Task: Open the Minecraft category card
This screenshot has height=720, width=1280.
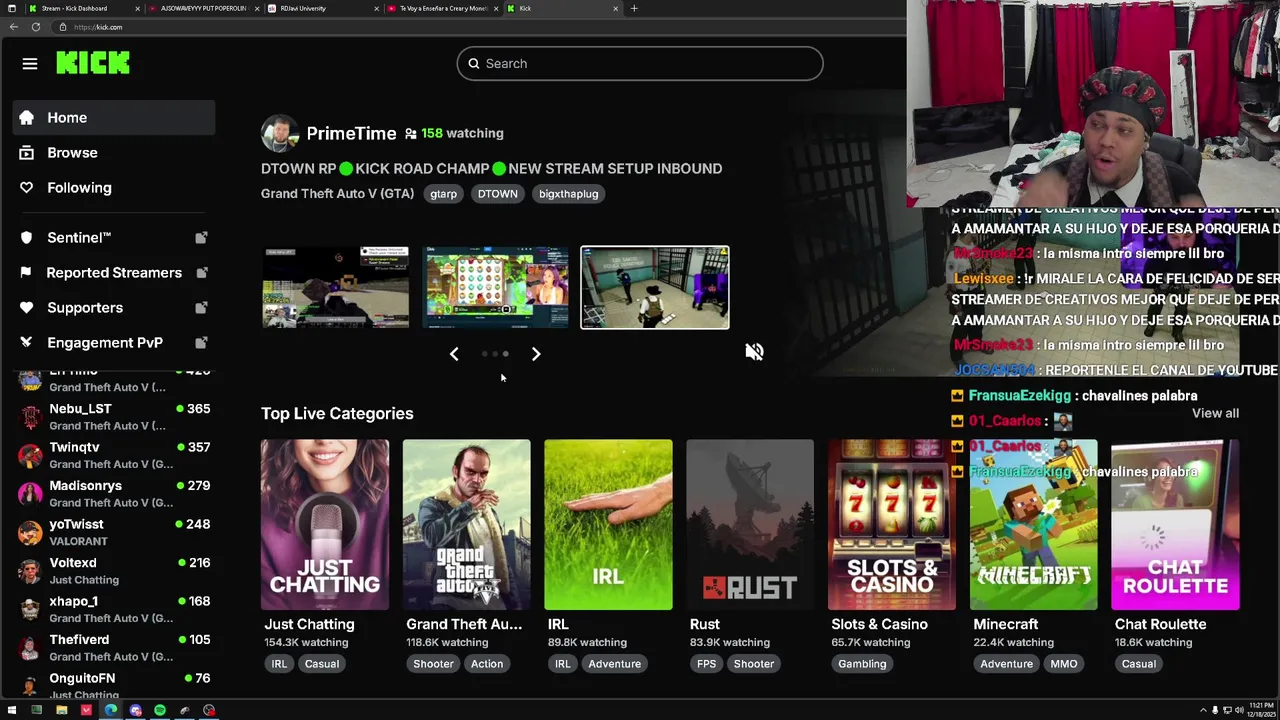Action: (x=1033, y=525)
